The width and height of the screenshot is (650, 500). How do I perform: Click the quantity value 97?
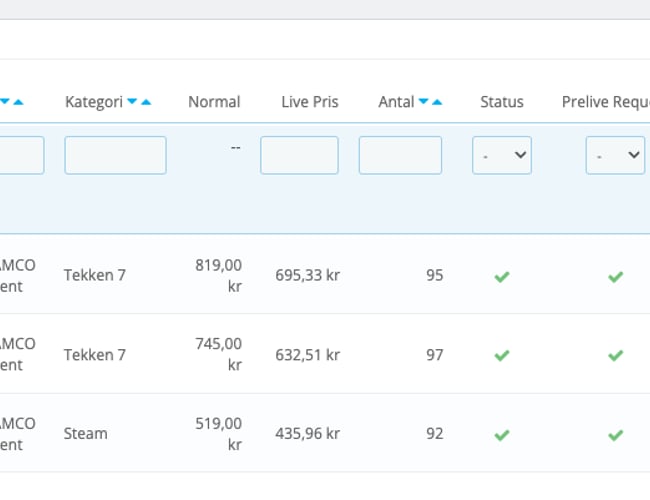[435, 355]
